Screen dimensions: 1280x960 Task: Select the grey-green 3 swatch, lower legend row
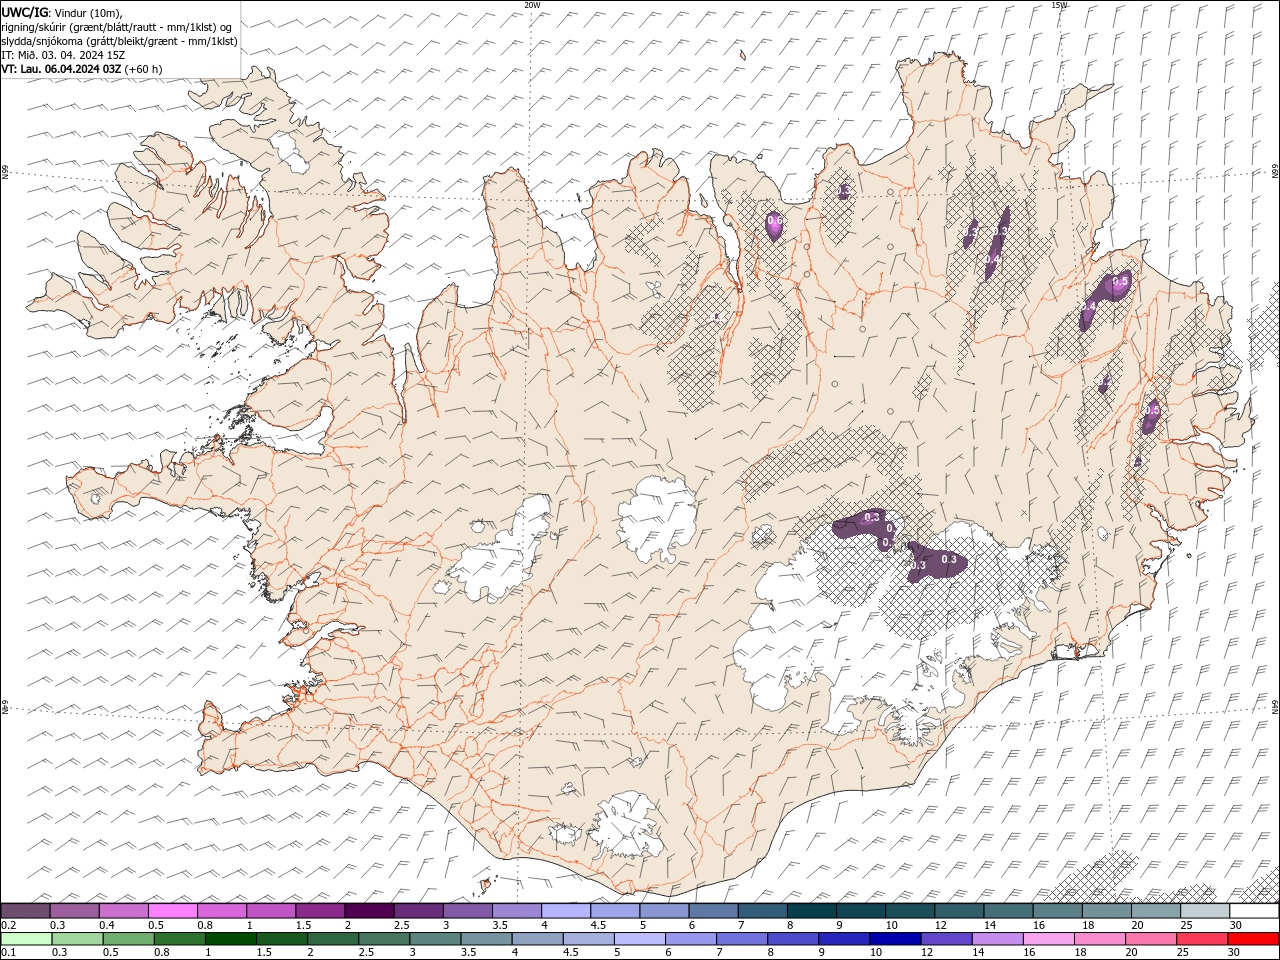(435, 939)
